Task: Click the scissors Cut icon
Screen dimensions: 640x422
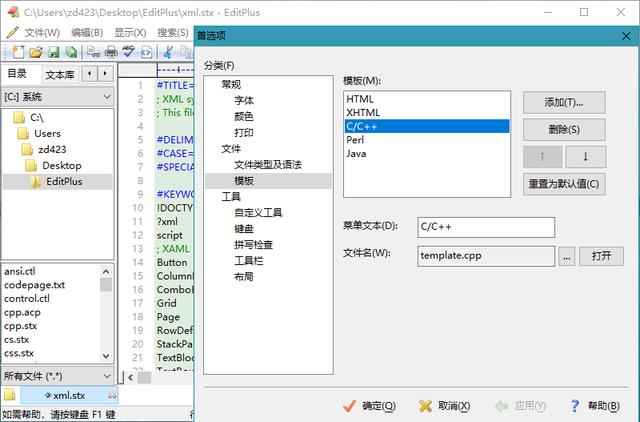Action: 168,52
